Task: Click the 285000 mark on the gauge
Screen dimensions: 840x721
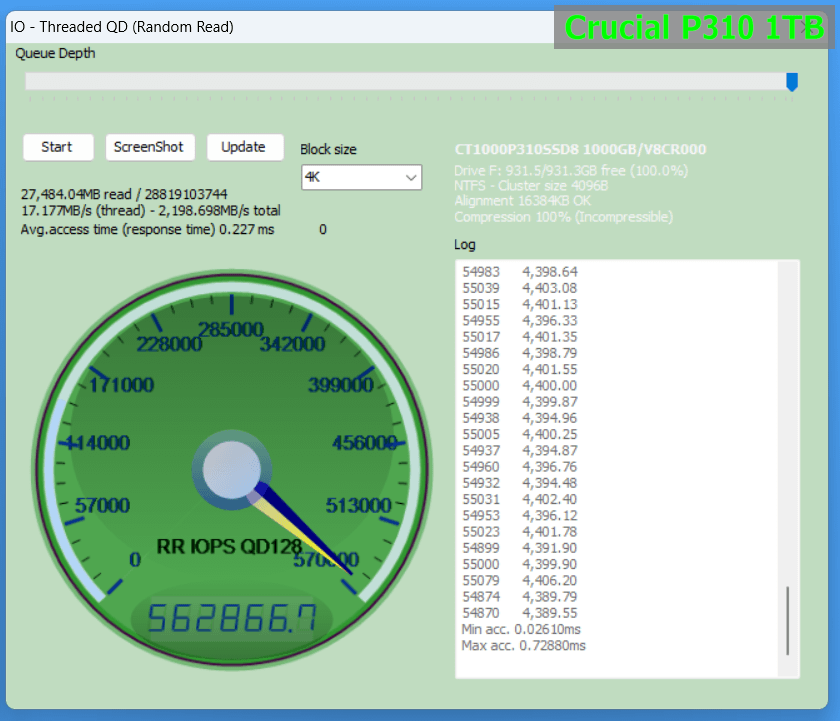Action: point(231,329)
